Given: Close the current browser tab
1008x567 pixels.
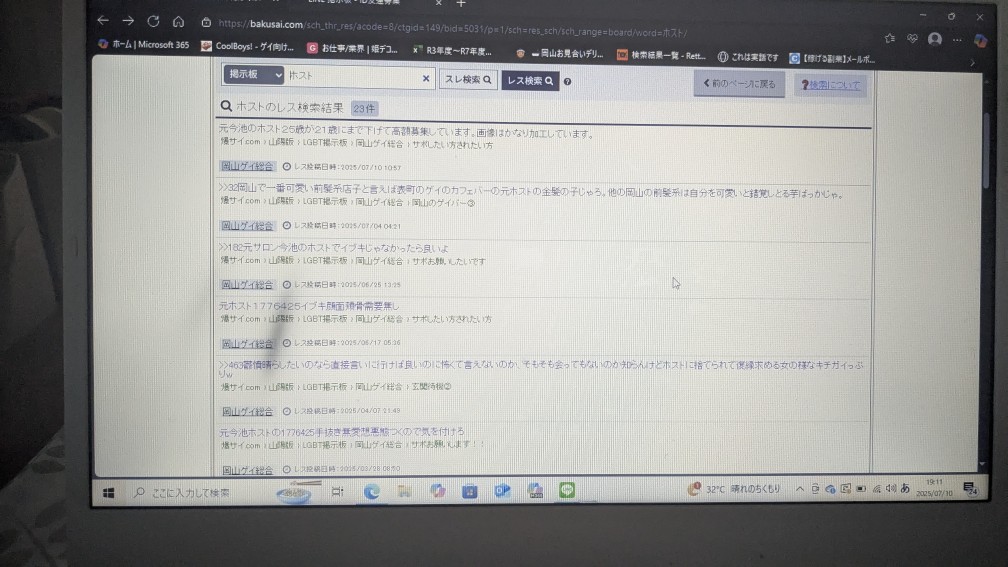Looking at the screenshot, I should [438, 3].
